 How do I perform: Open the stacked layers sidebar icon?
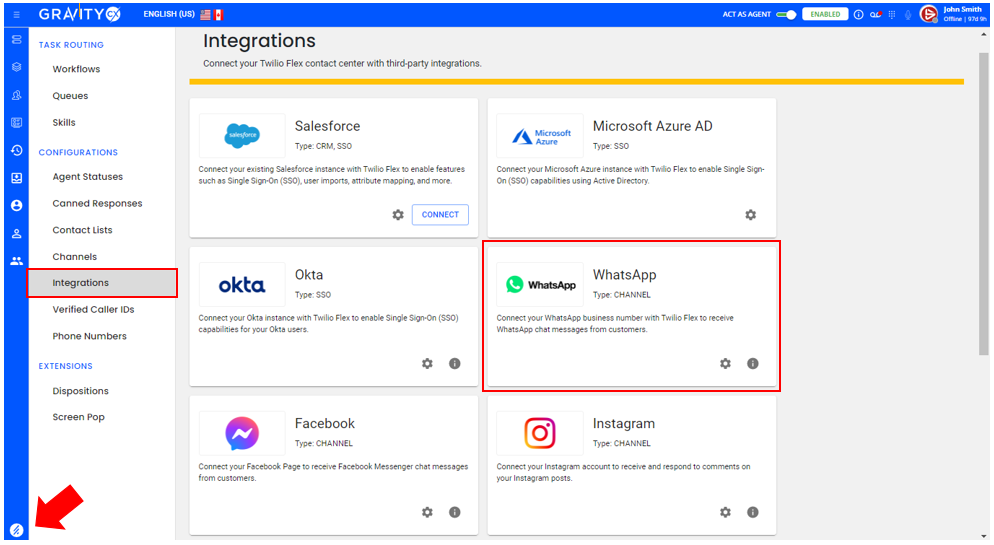tap(16, 67)
